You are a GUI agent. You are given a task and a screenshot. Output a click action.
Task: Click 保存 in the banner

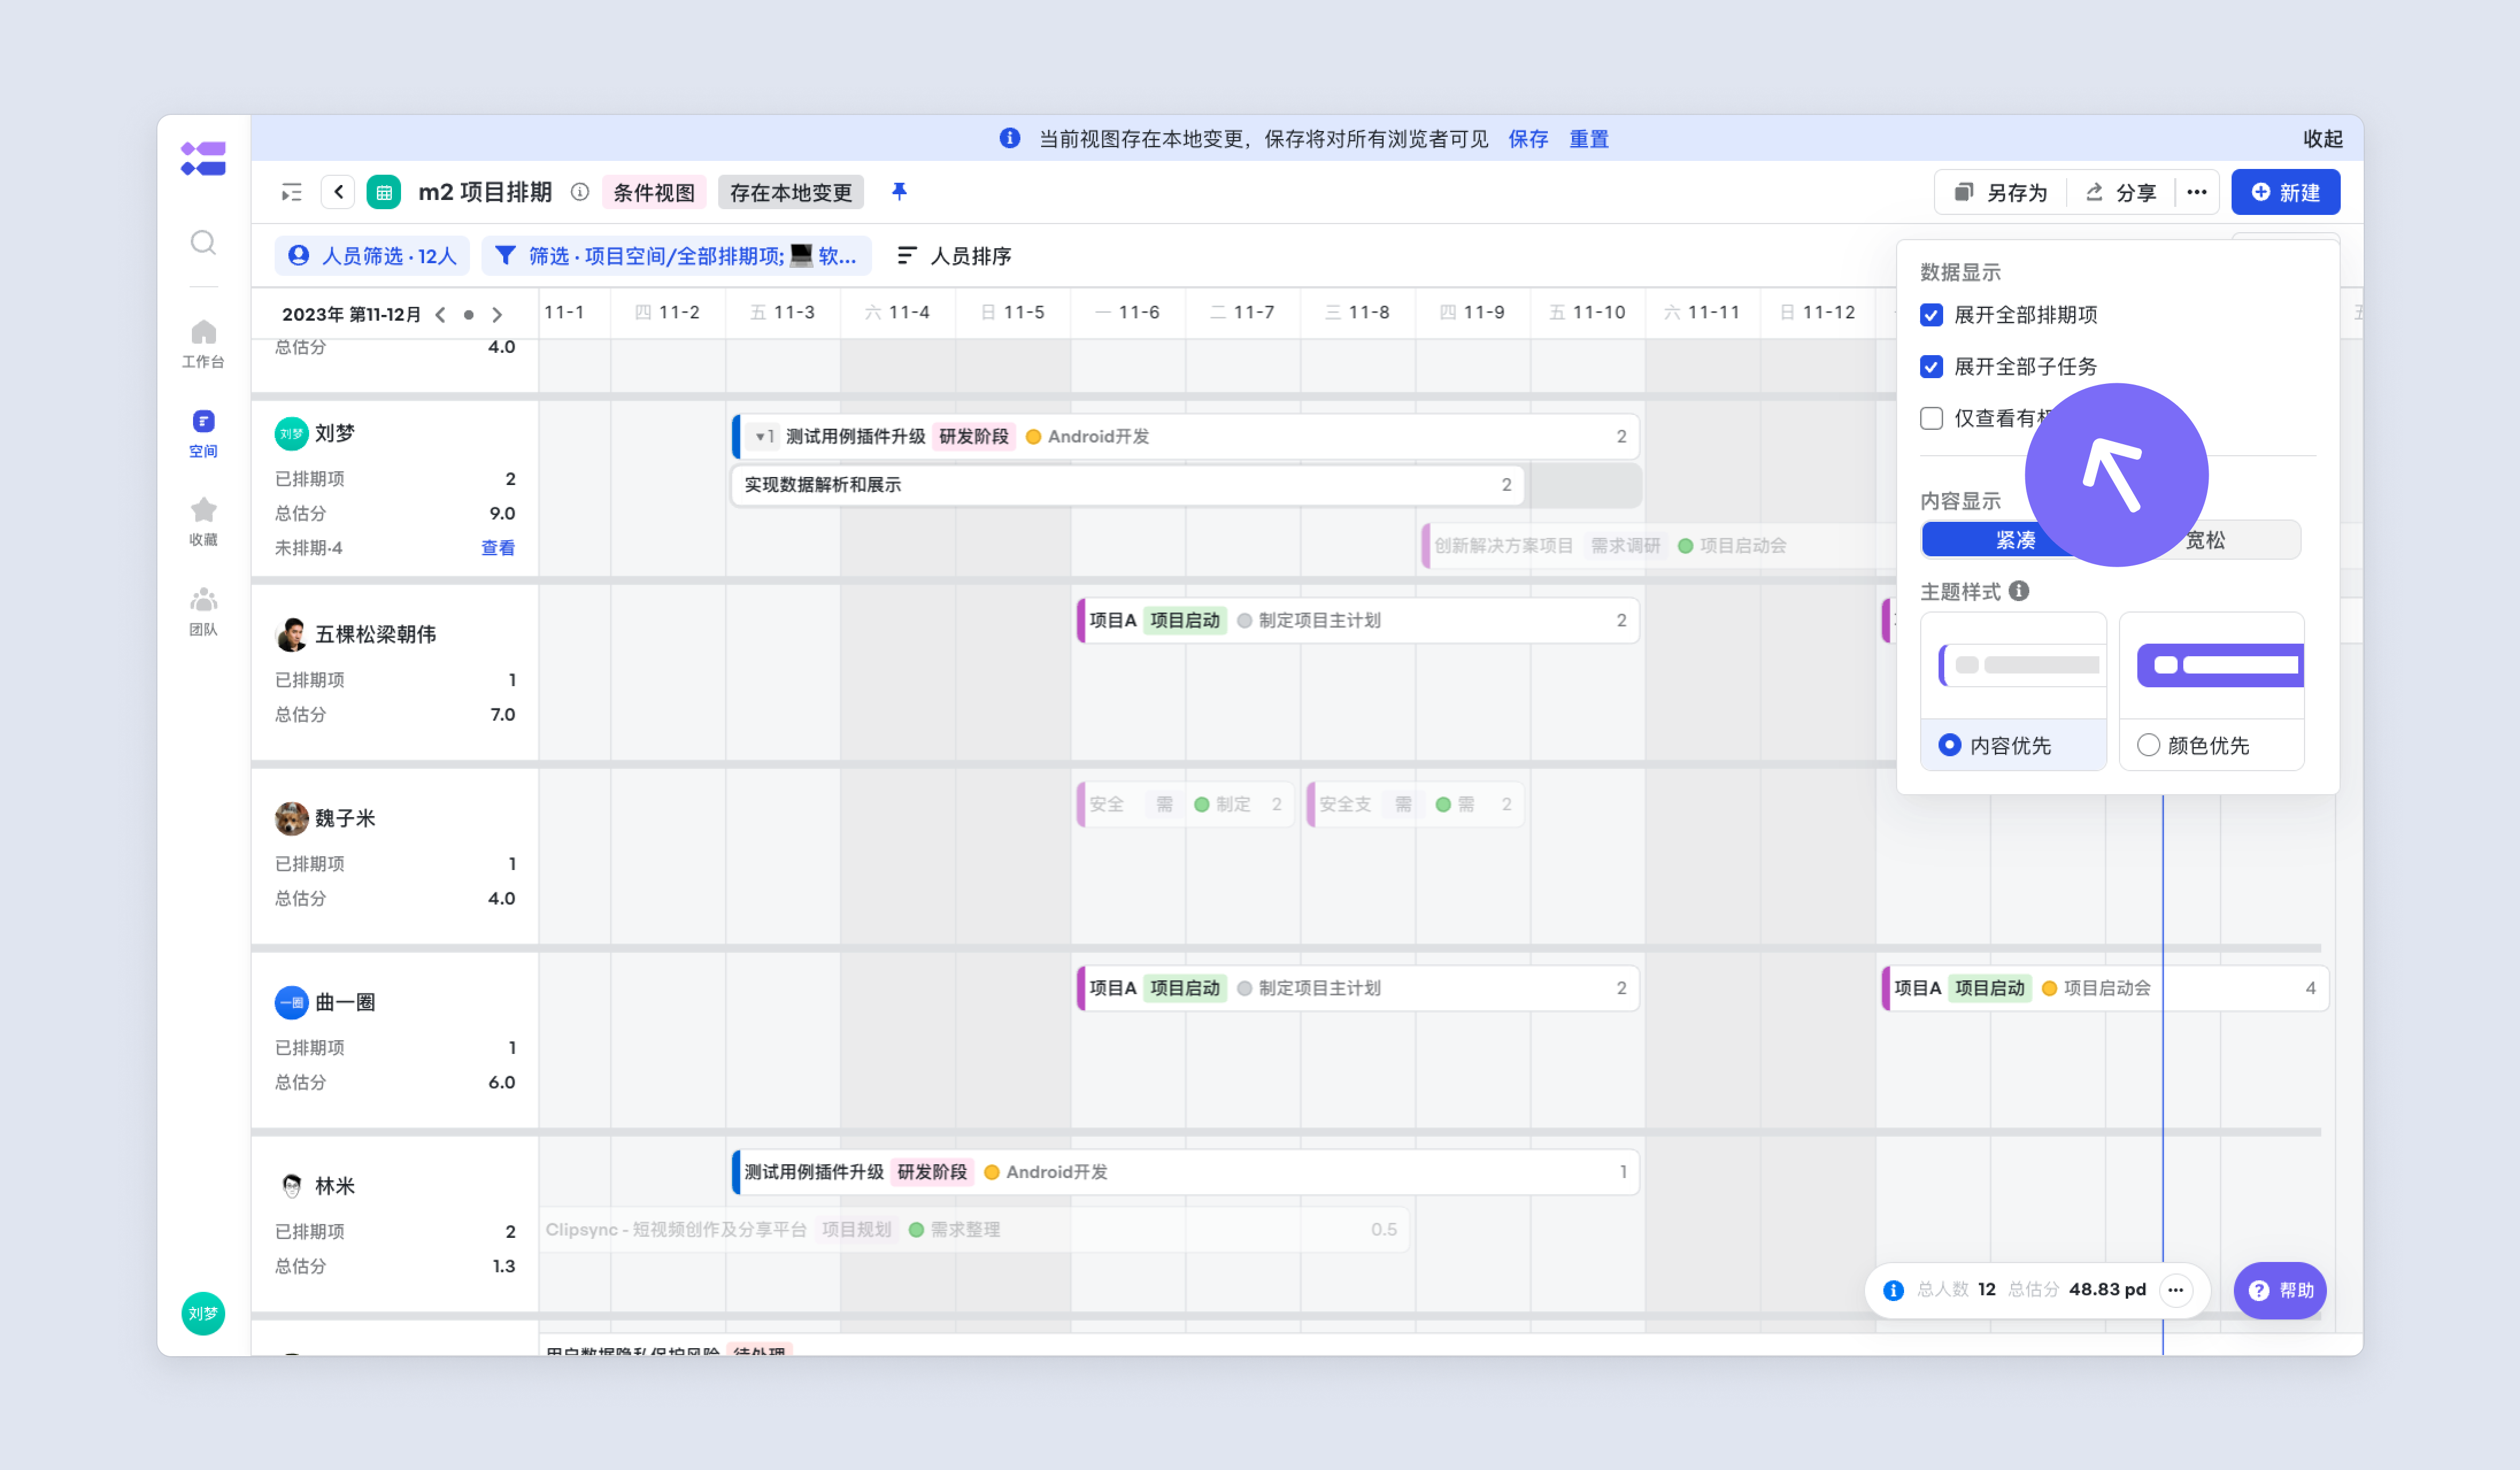1528,139
